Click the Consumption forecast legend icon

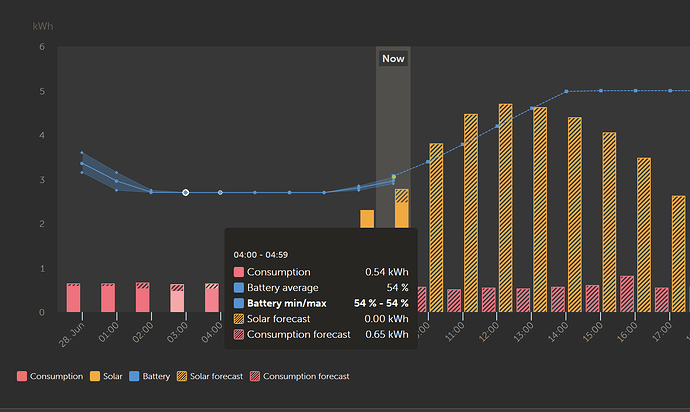click(255, 376)
